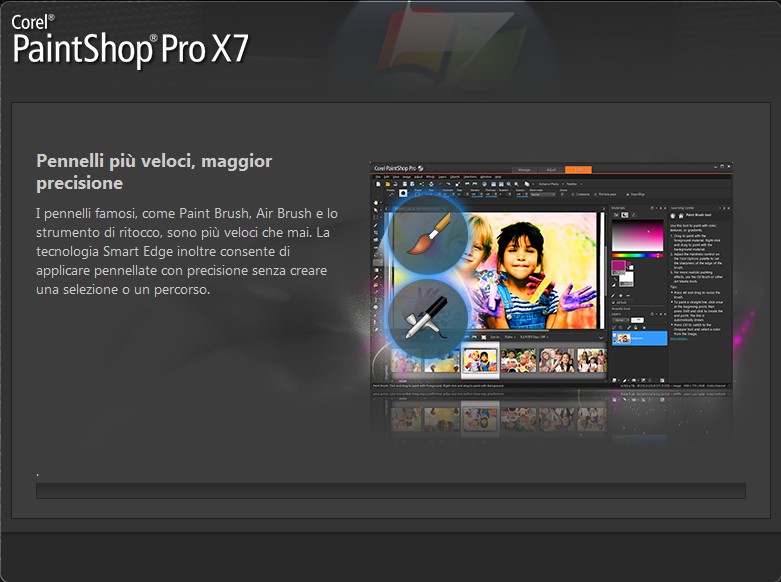Click the pink gradient color picker area
The height and width of the screenshot is (582, 781).
pos(638,235)
